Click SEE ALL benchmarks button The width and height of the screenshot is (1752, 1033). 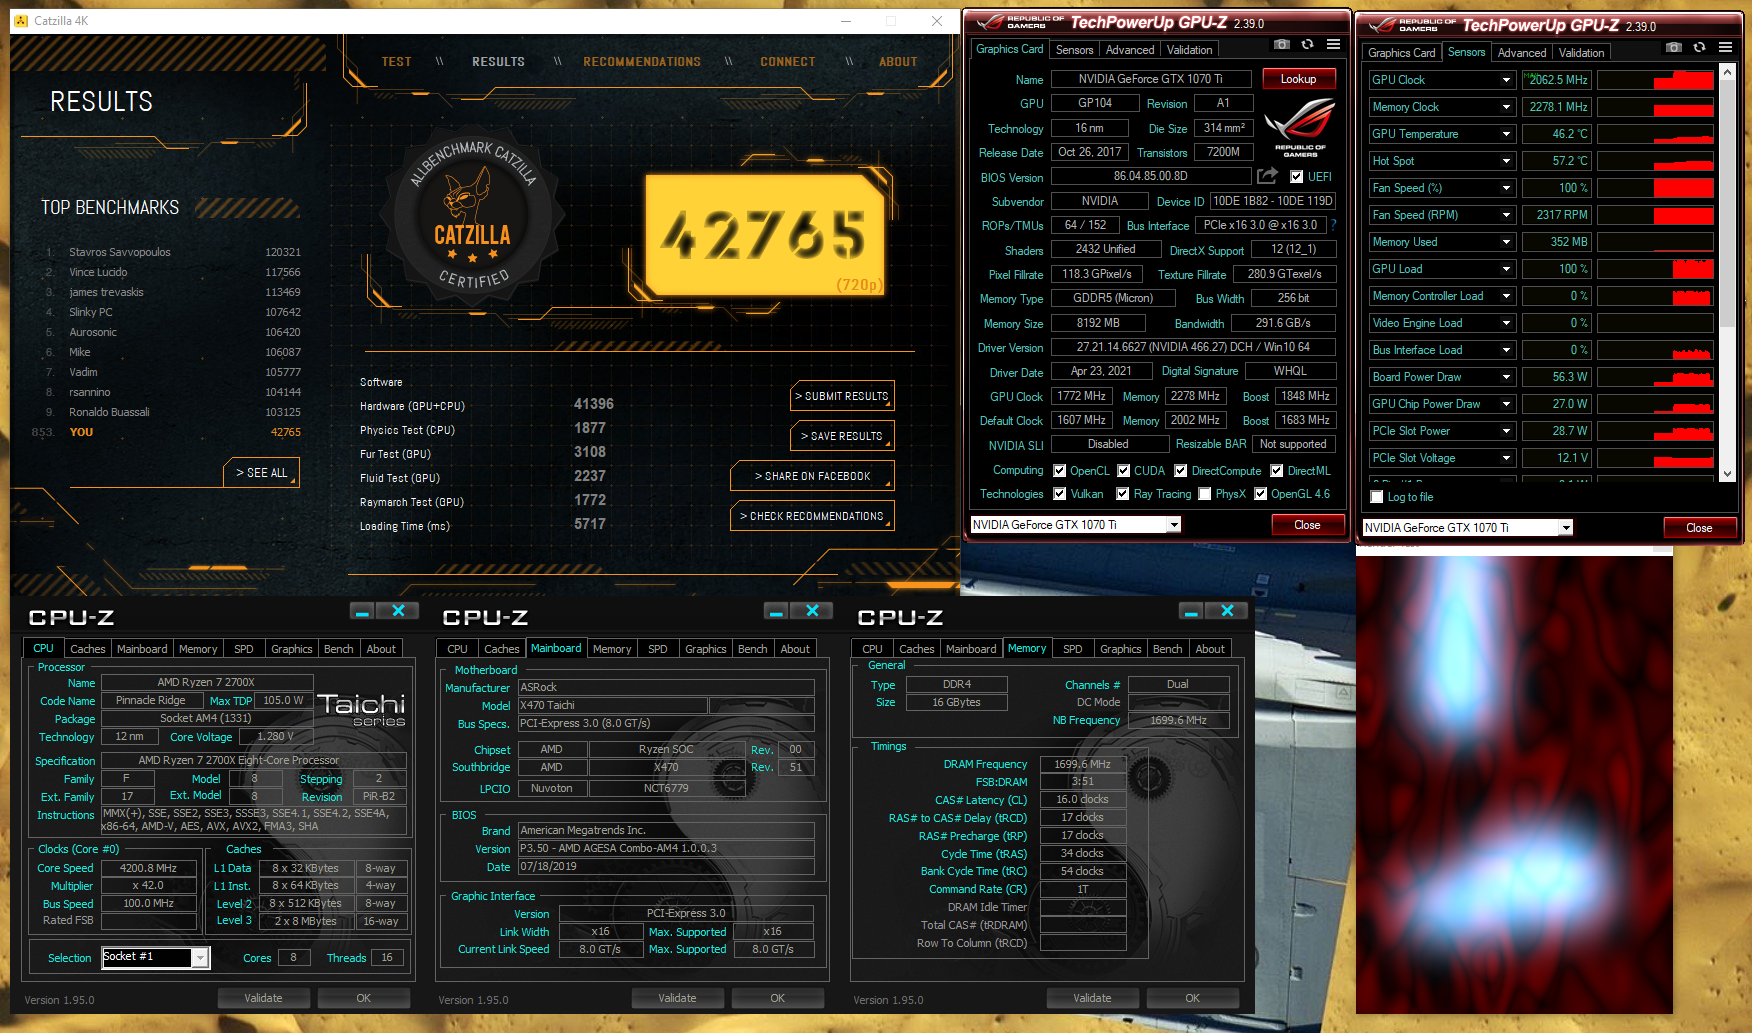pyautogui.click(x=261, y=473)
